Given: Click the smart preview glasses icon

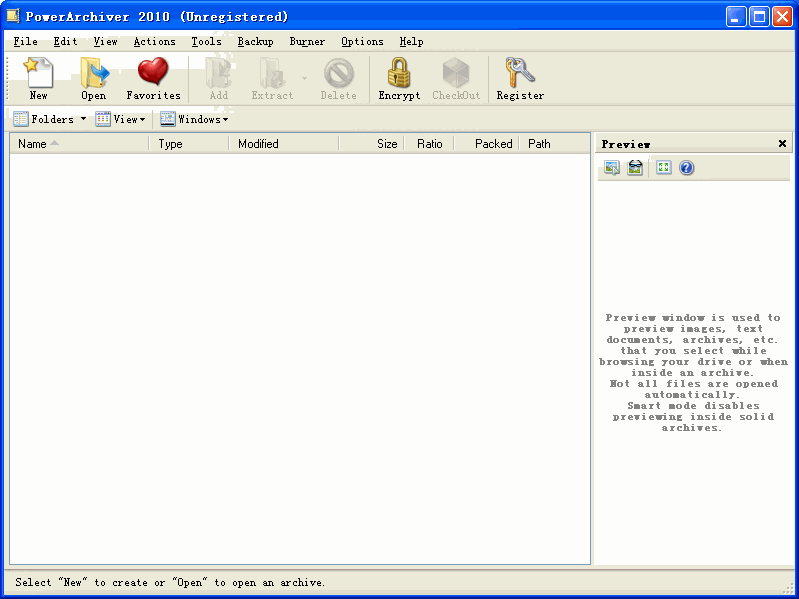Looking at the screenshot, I should pos(635,168).
